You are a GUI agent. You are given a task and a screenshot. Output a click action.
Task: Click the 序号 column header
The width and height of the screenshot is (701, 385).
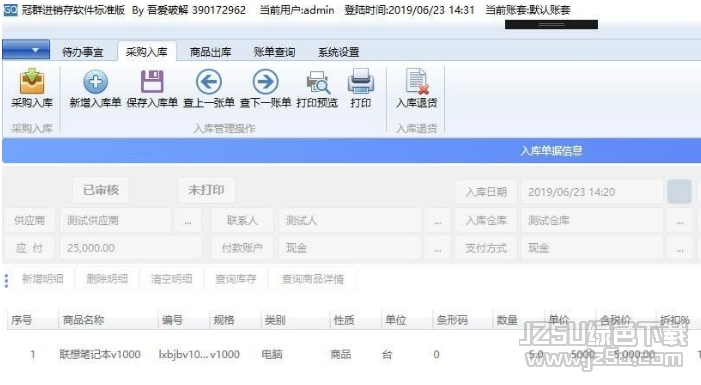[x=33, y=320]
